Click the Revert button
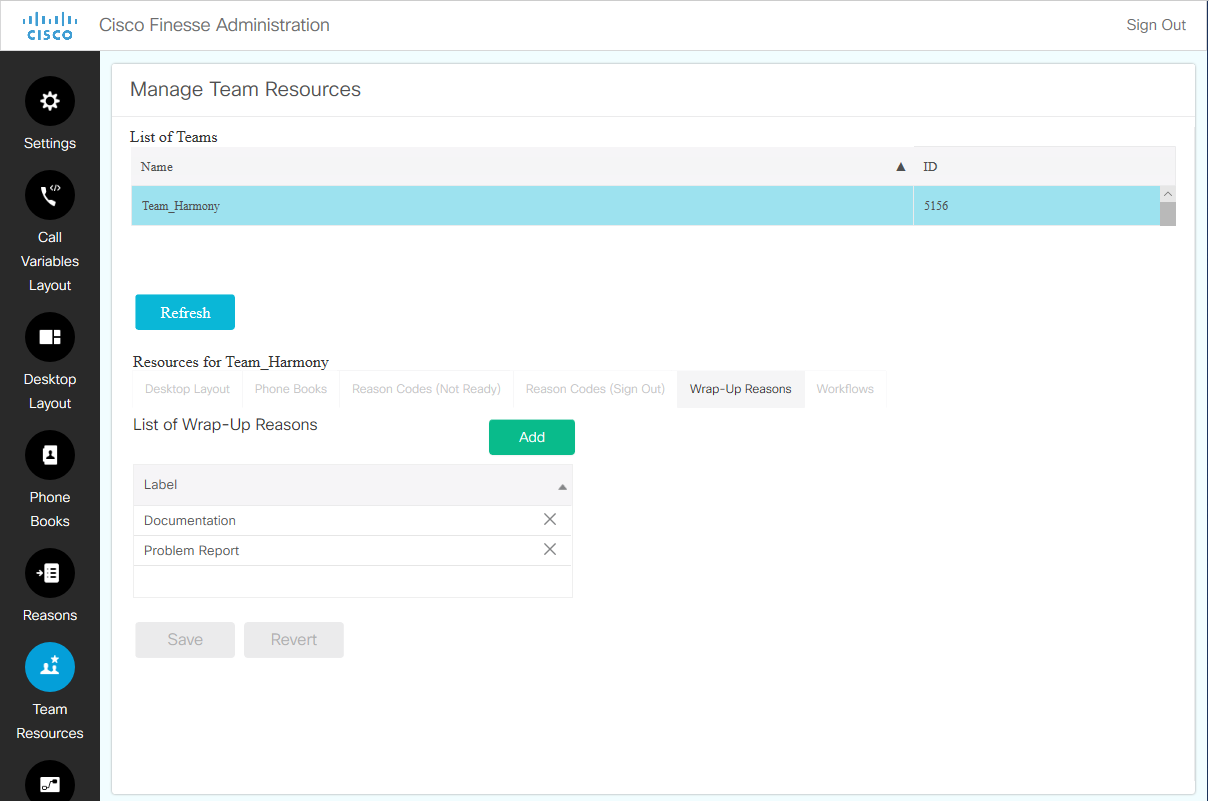The image size is (1209, 801). (x=294, y=640)
